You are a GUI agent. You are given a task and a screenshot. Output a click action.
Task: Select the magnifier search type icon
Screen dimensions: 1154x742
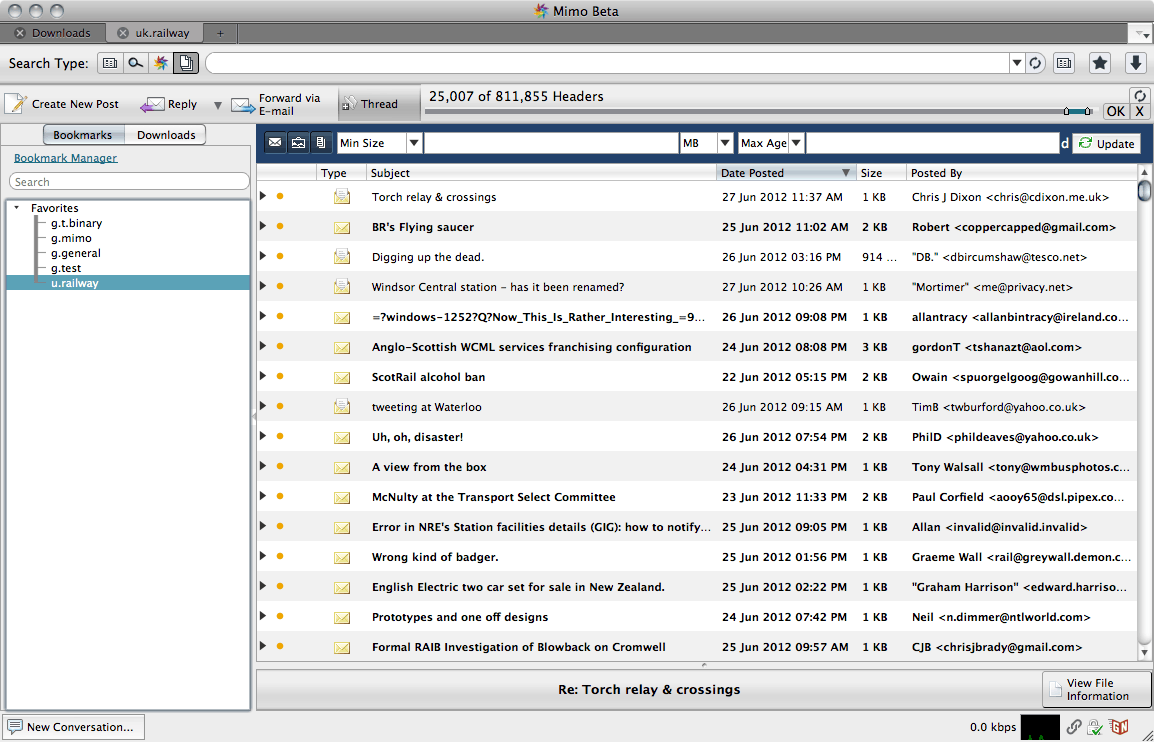click(x=135, y=63)
